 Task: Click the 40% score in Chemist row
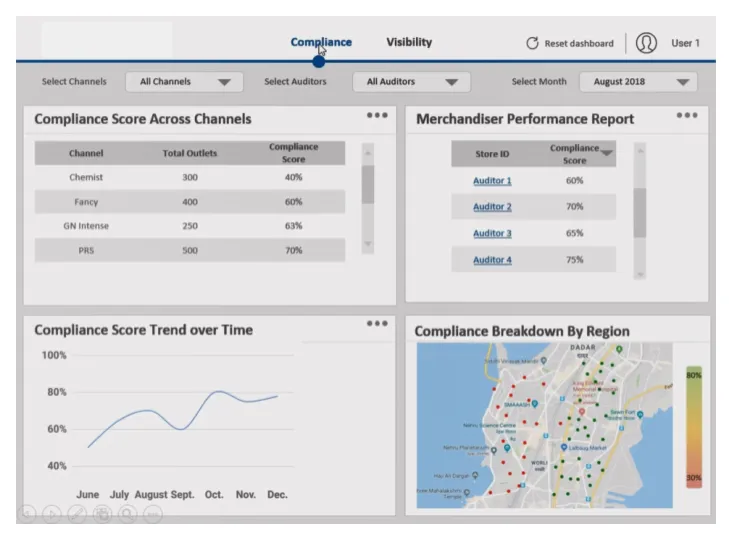tap(293, 177)
